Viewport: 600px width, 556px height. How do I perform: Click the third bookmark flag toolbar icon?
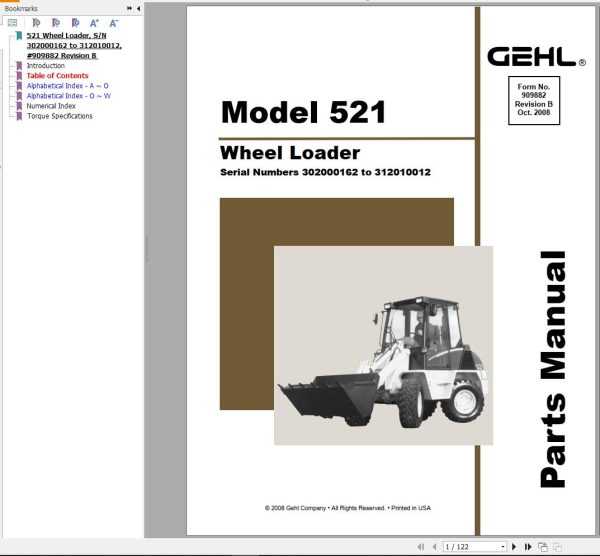(75, 23)
